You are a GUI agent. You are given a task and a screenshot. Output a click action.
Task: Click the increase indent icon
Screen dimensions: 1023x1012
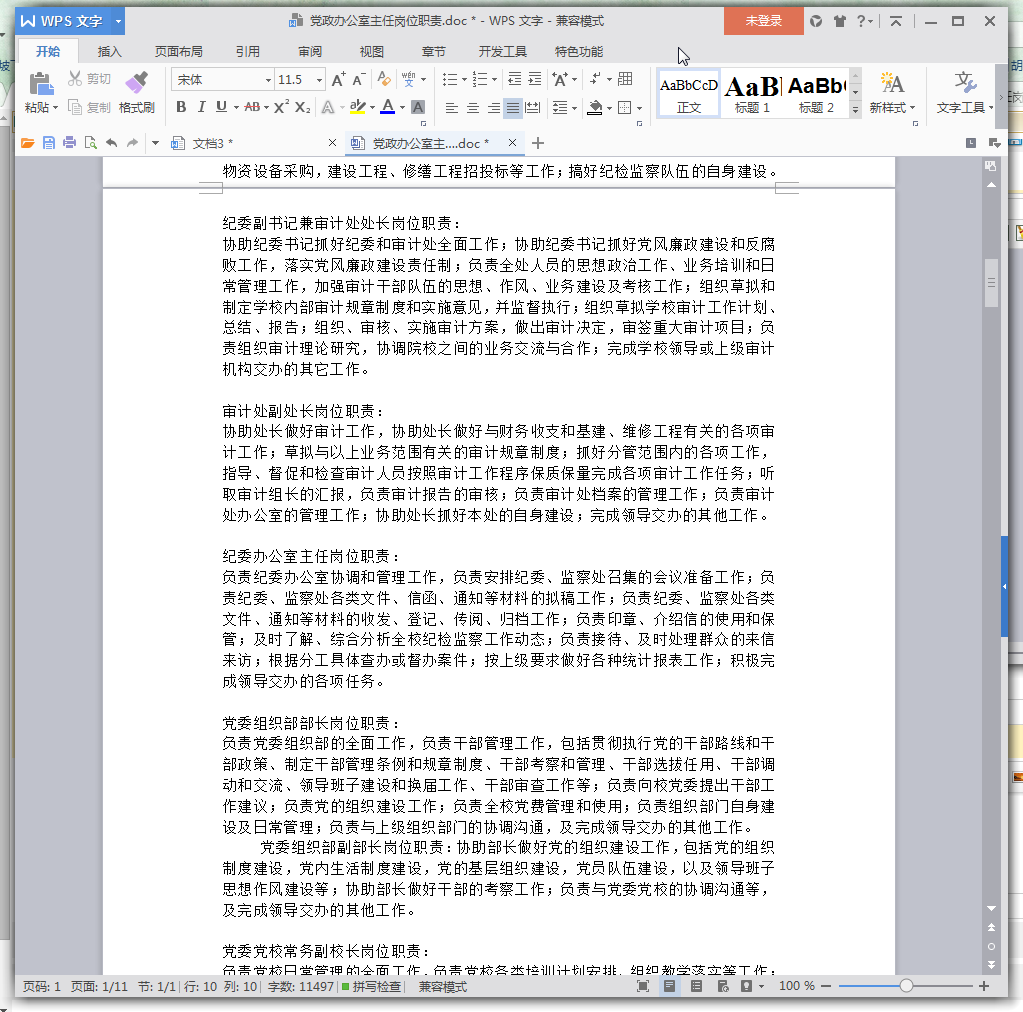[x=535, y=80]
